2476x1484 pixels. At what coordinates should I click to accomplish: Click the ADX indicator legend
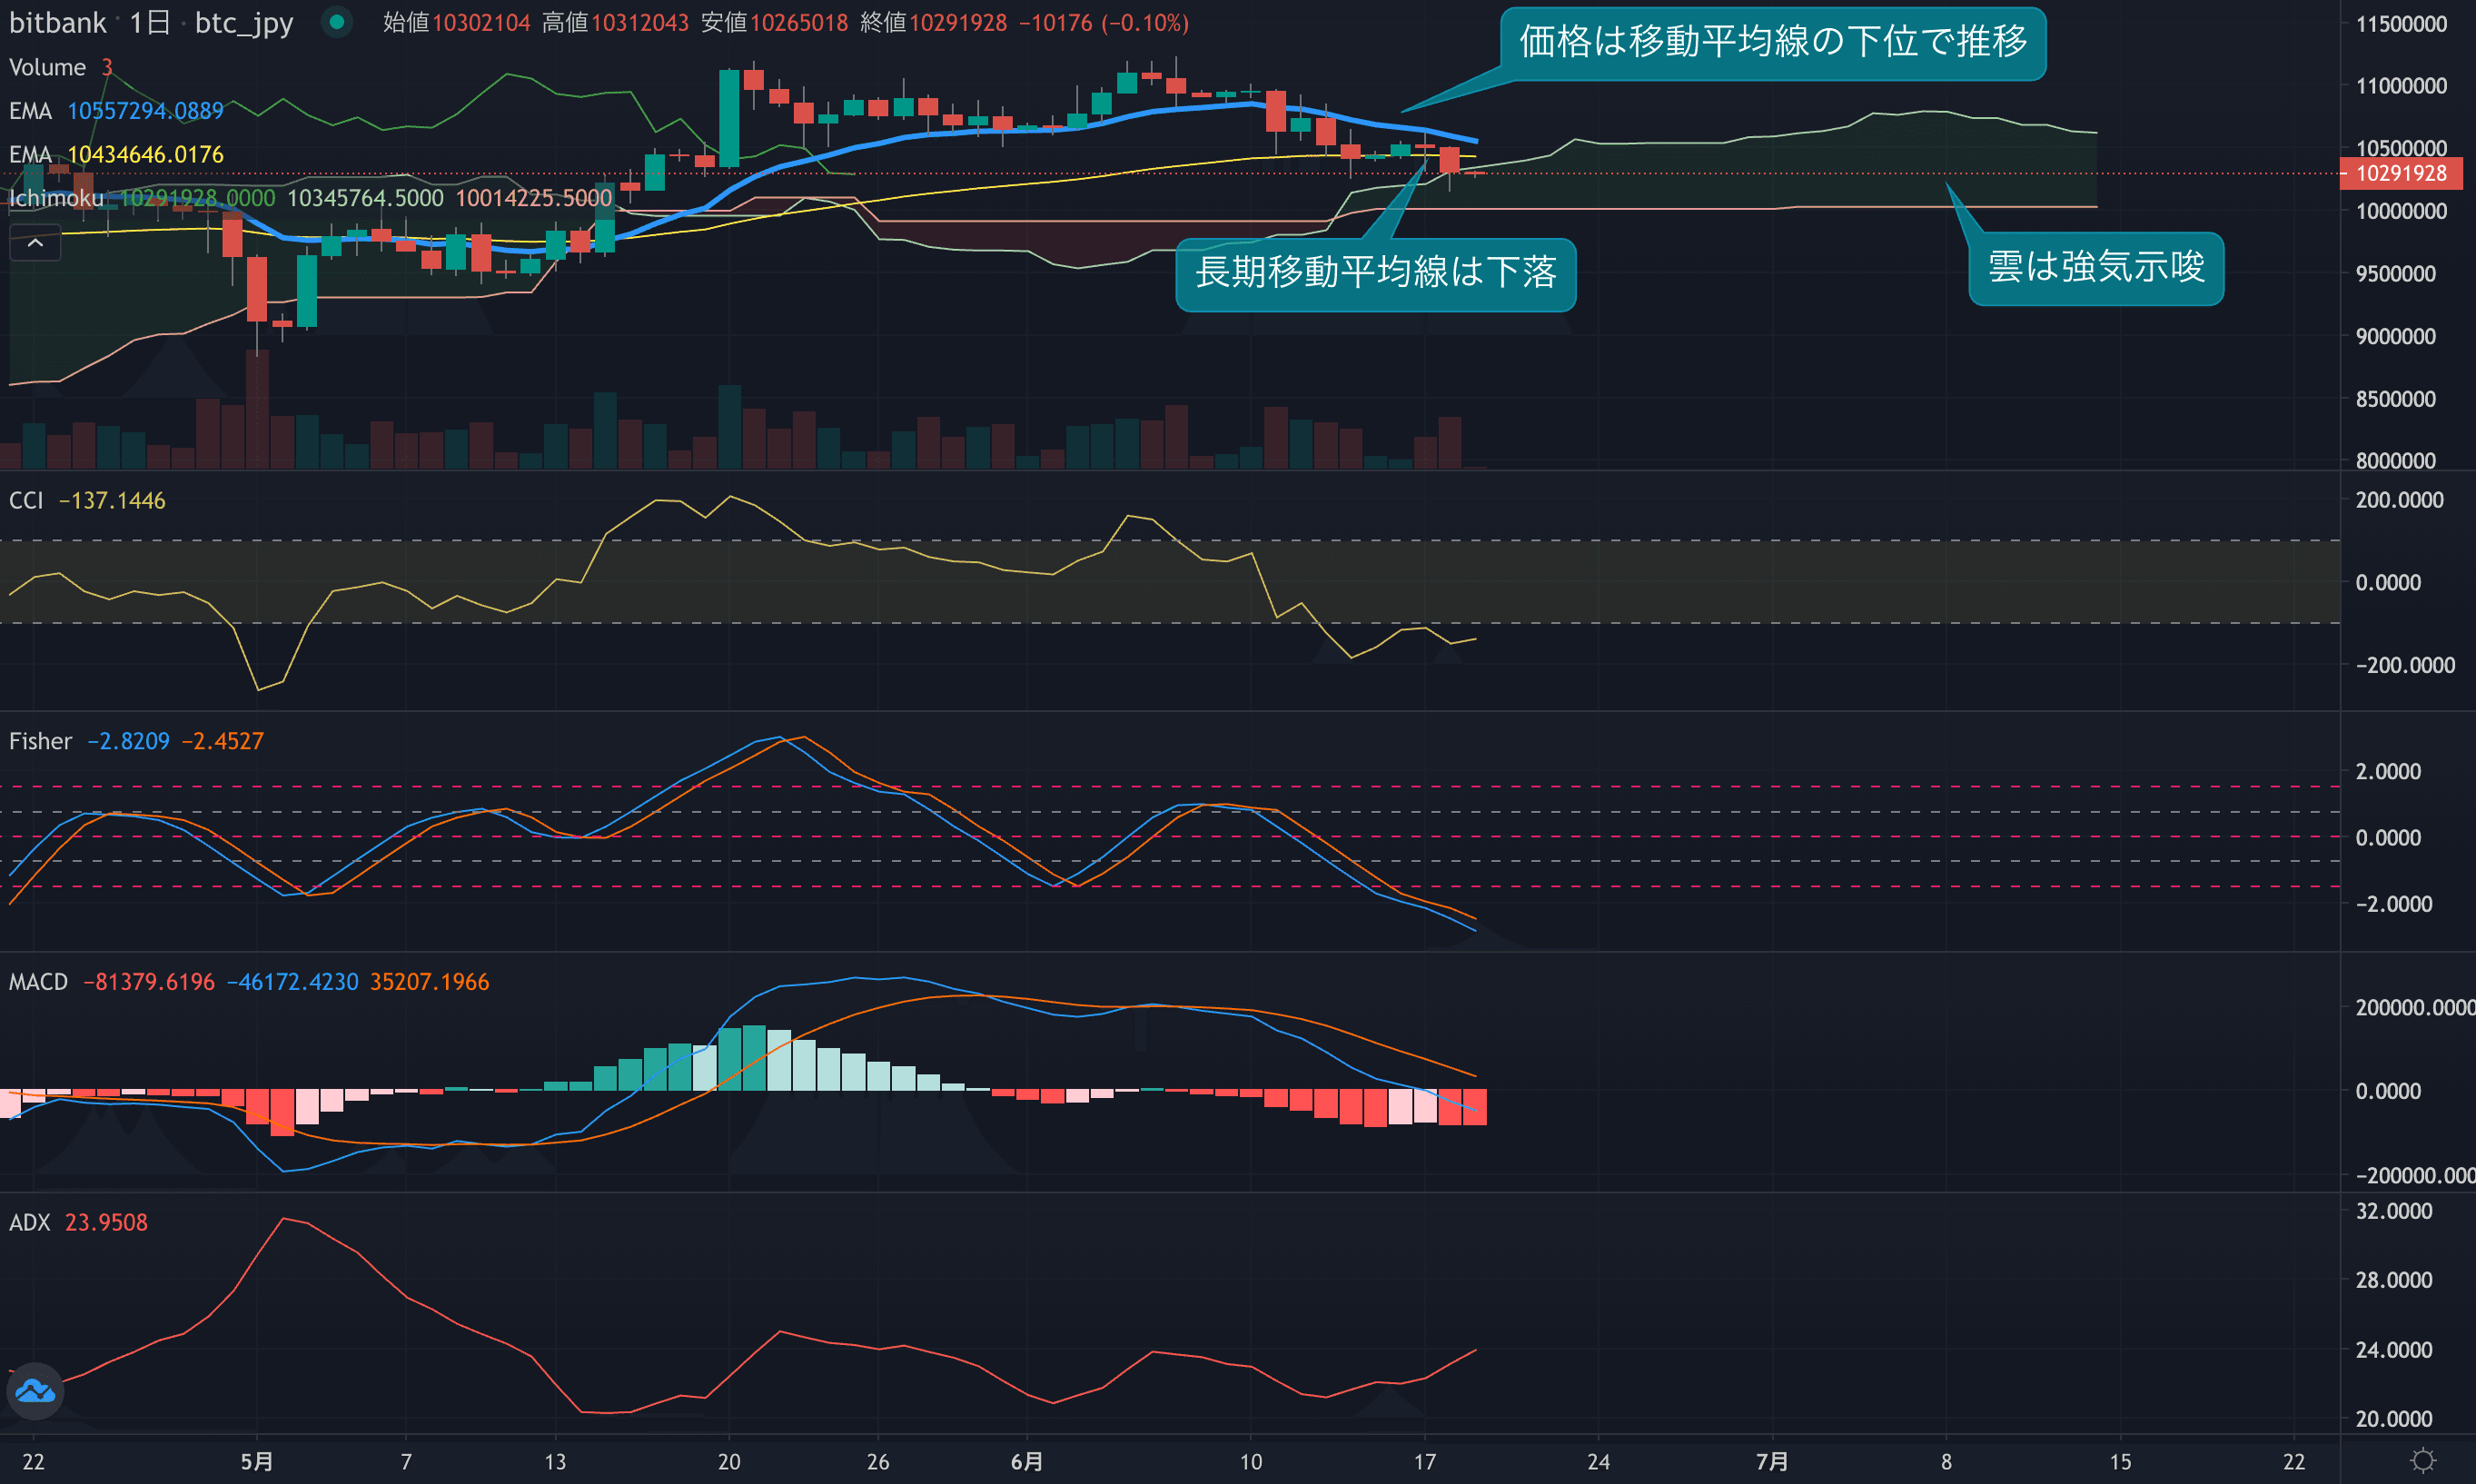[x=29, y=1222]
